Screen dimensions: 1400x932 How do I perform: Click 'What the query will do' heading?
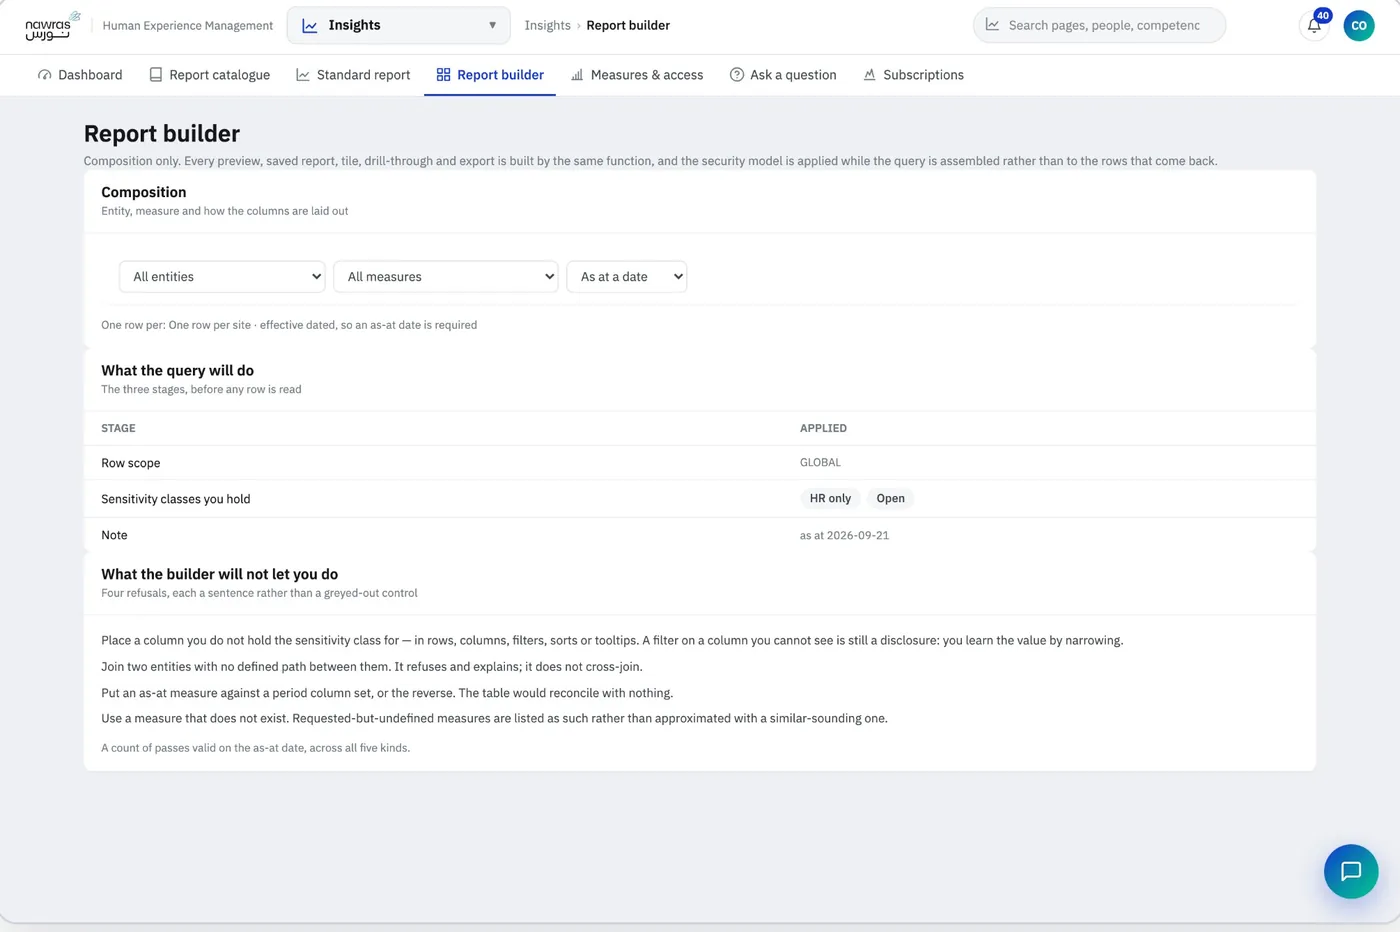[178, 371]
